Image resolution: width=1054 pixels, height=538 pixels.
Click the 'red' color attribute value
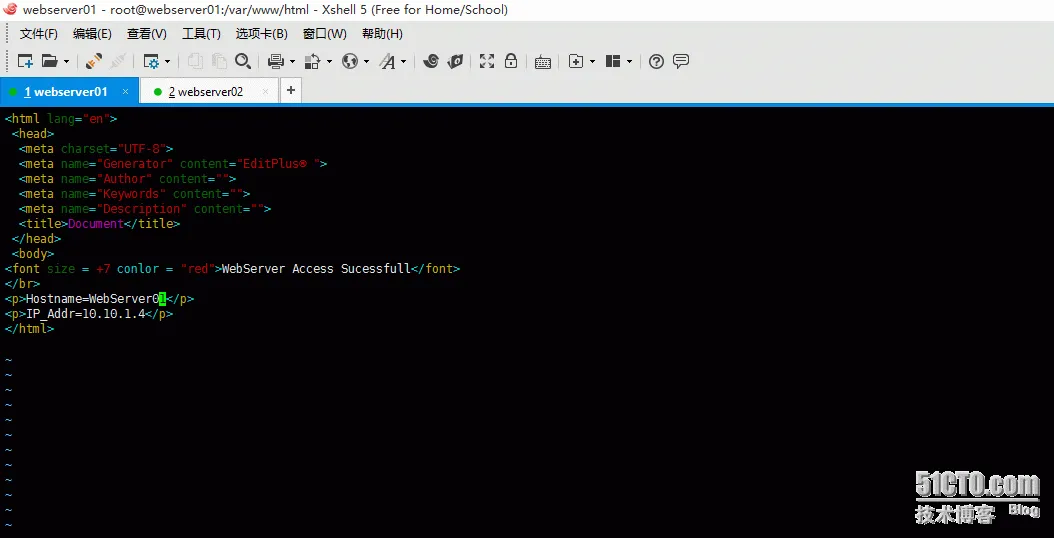[198, 269]
